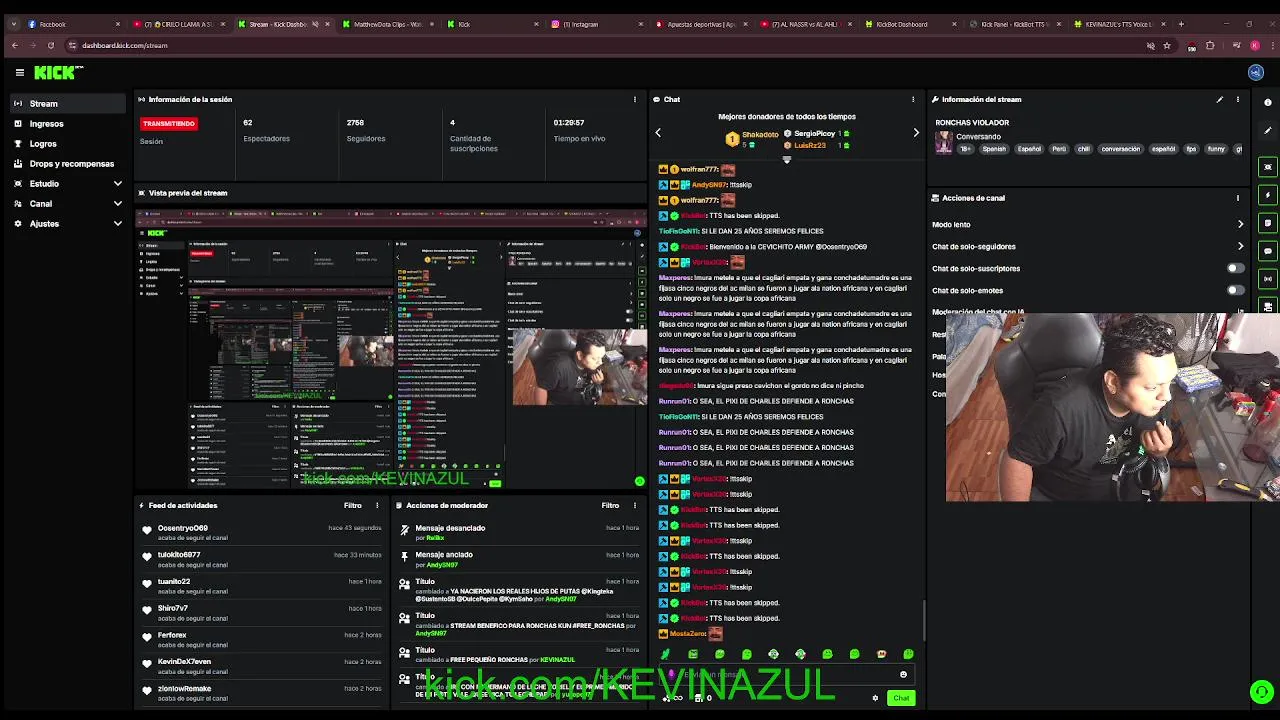Viewport: 1280px width, 720px height.
Task: Switch to Instagram browser tab
Action: (596, 24)
